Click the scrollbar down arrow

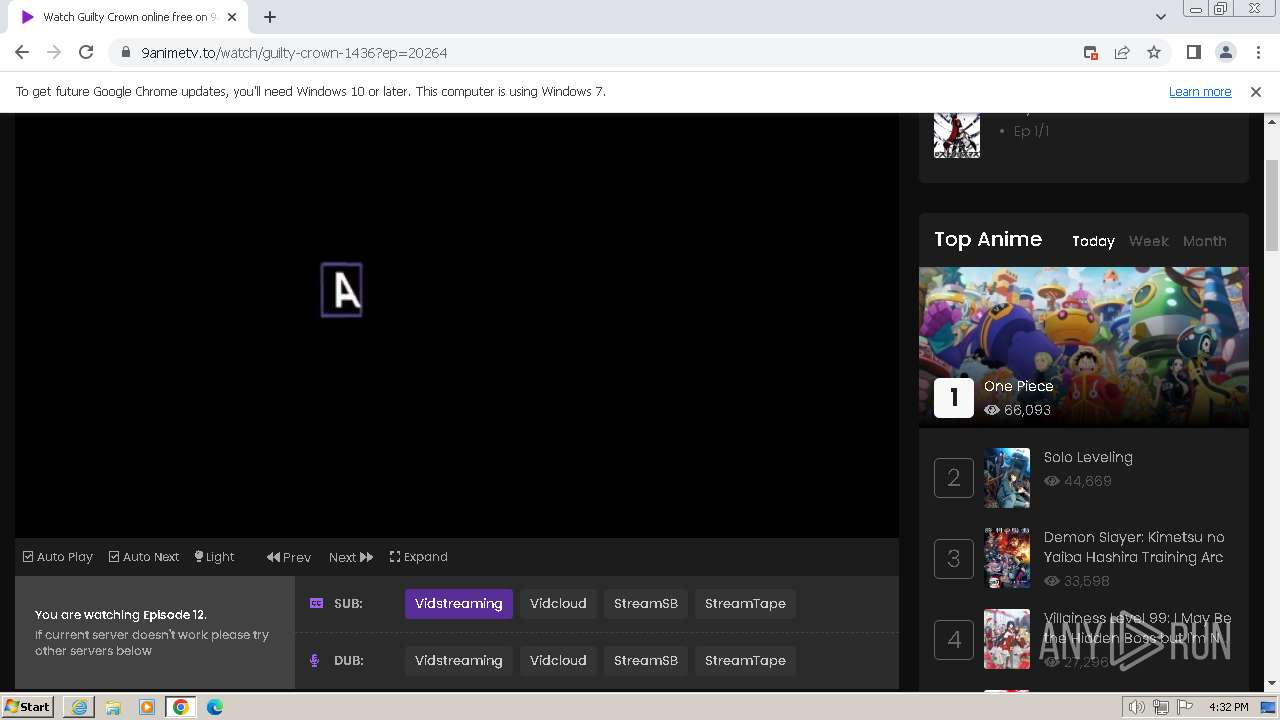1272,684
